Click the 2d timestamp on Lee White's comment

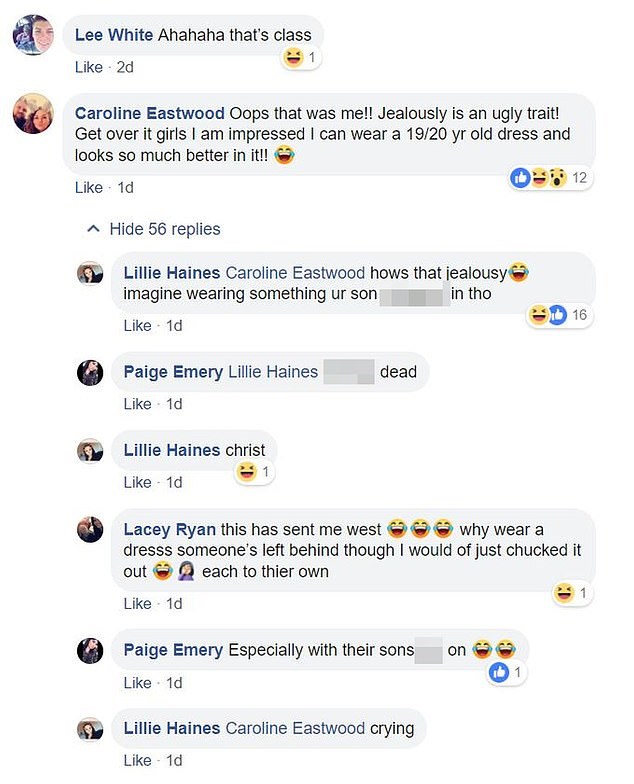tap(124, 67)
